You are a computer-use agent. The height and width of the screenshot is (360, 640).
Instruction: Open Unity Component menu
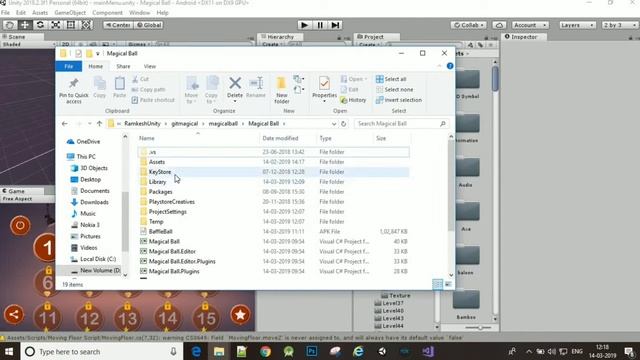click(x=107, y=13)
